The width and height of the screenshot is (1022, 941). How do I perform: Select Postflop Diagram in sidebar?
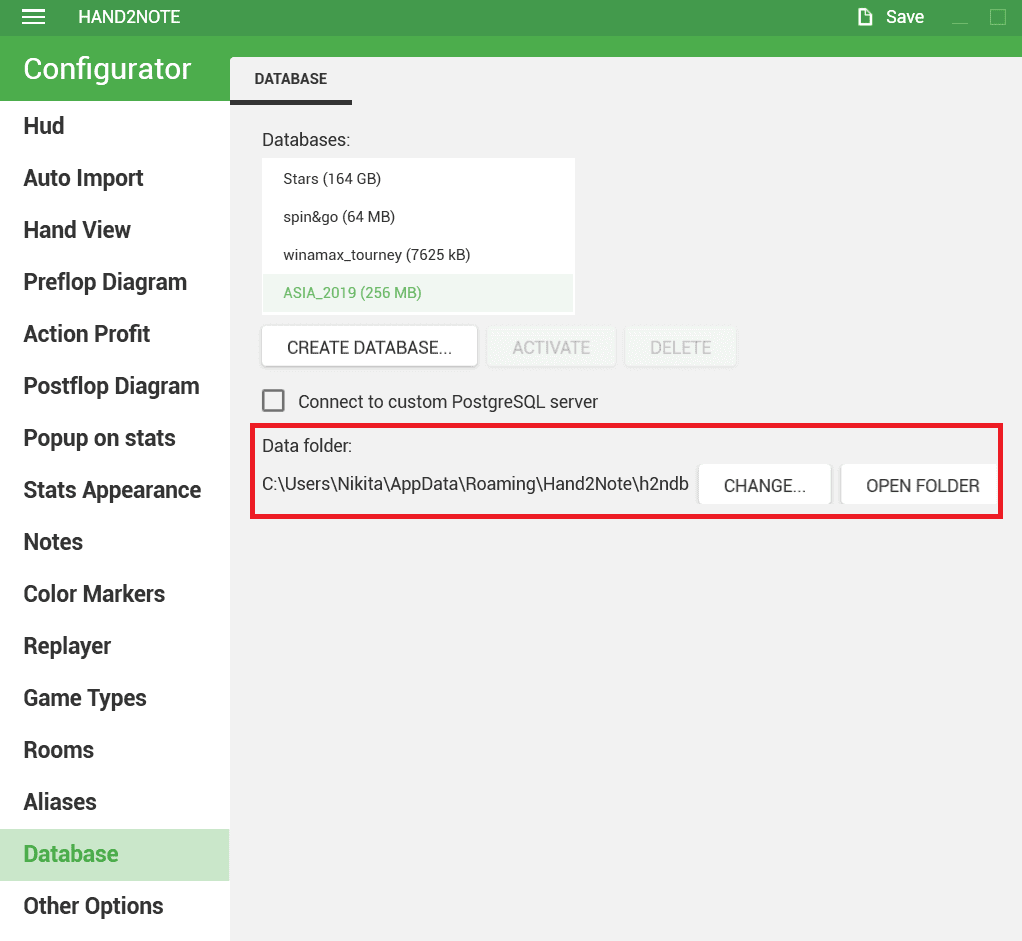pyautogui.click(x=115, y=386)
